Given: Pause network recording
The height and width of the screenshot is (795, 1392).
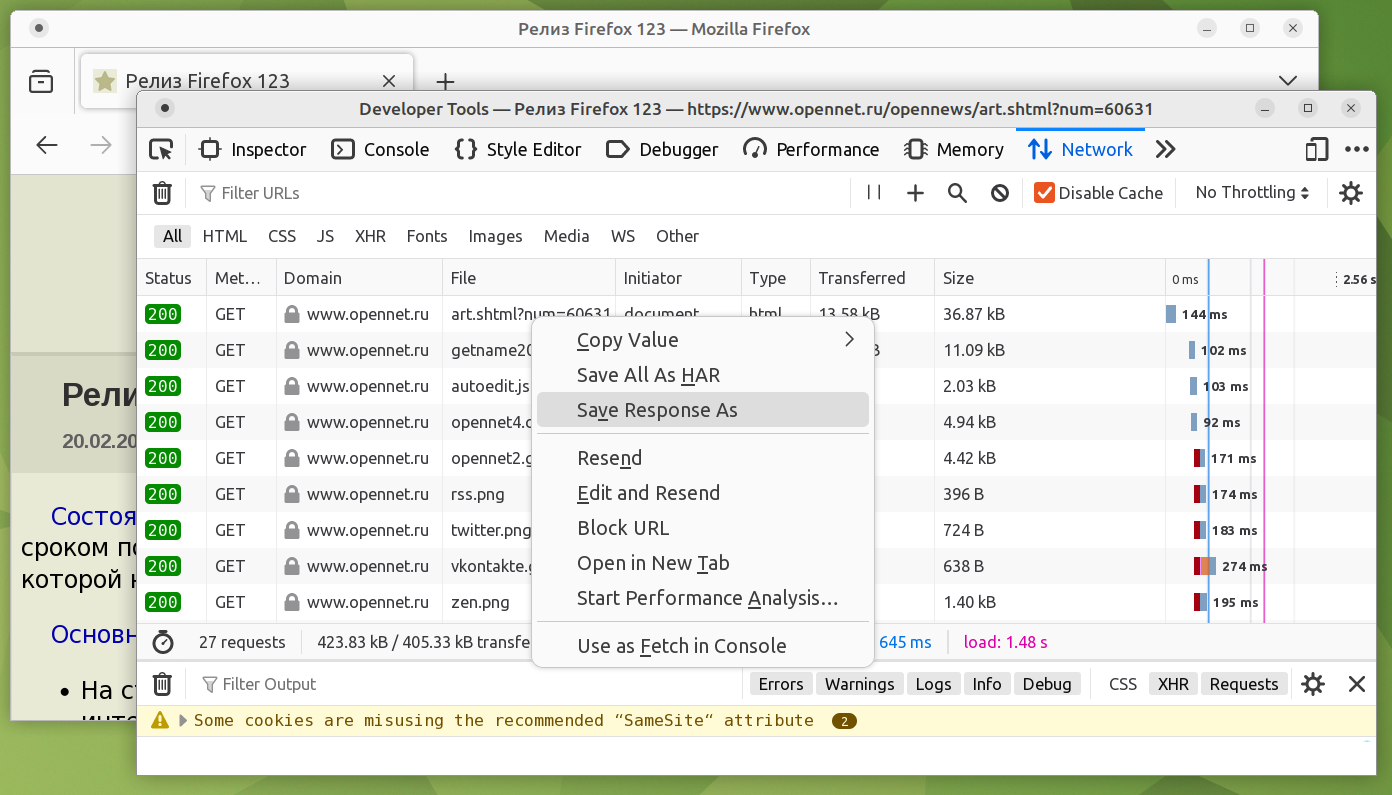Looking at the screenshot, I should point(874,193).
